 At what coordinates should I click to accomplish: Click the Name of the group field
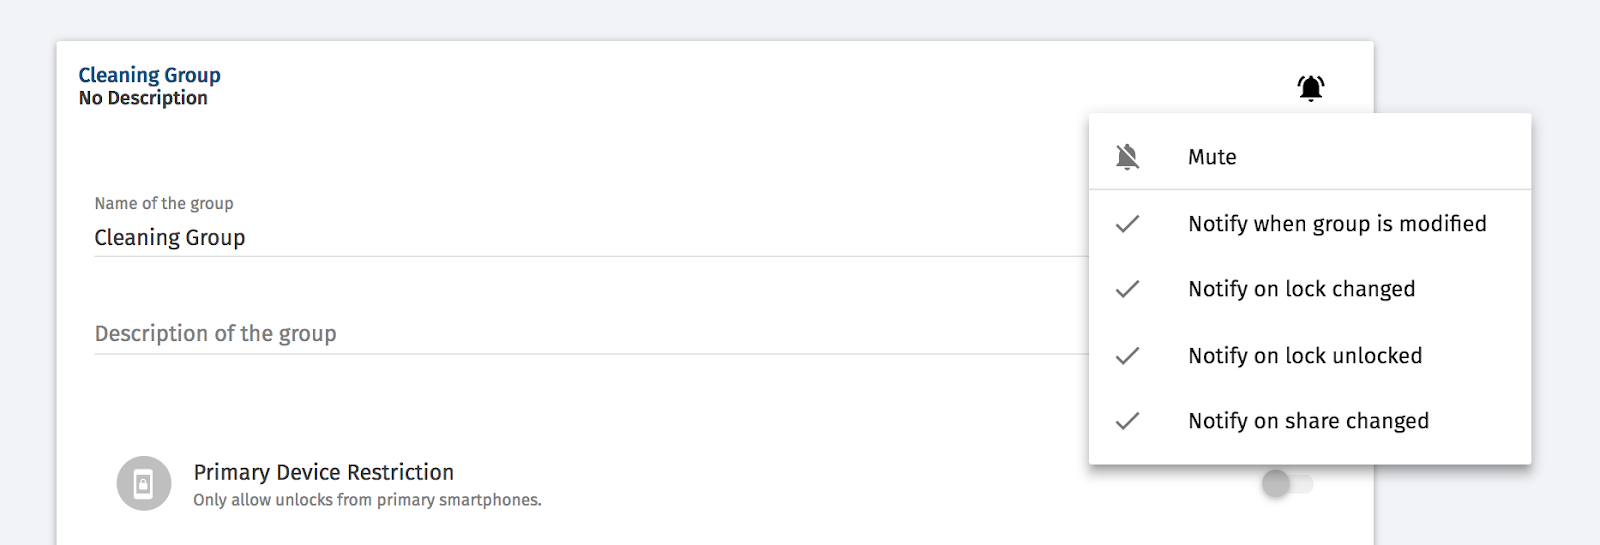point(591,238)
